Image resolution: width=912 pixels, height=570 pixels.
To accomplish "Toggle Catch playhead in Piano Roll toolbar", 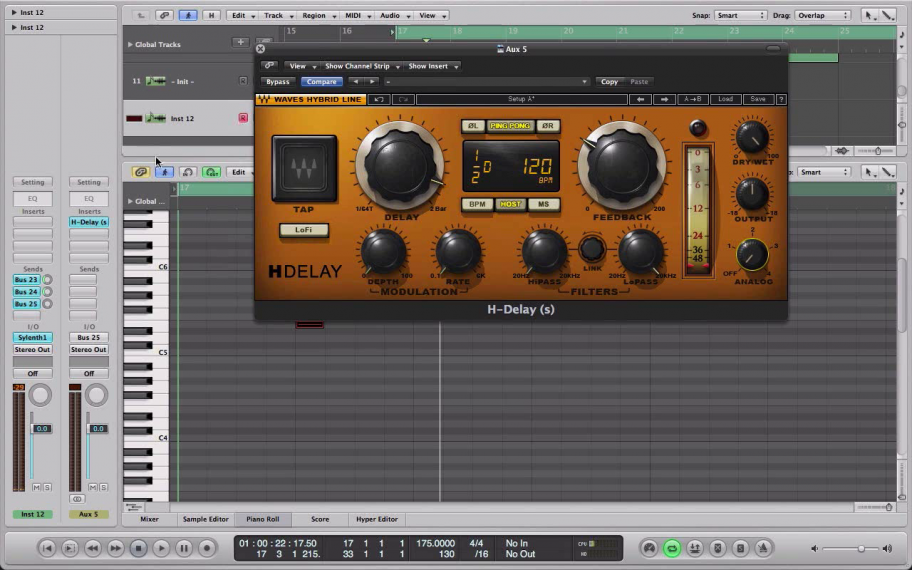I will [x=165, y=172].
